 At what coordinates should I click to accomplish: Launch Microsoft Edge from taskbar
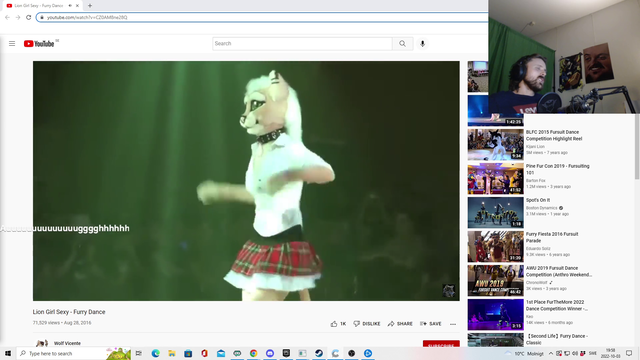coord(156,353)
